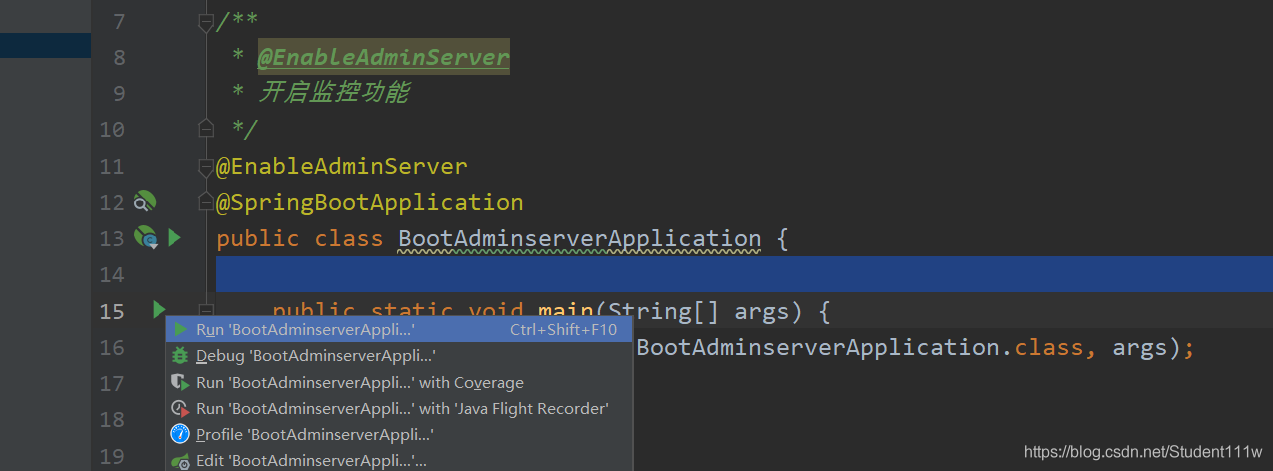
Task: Click 'String[] args' parameter on line 15
Action: point(705,311)
